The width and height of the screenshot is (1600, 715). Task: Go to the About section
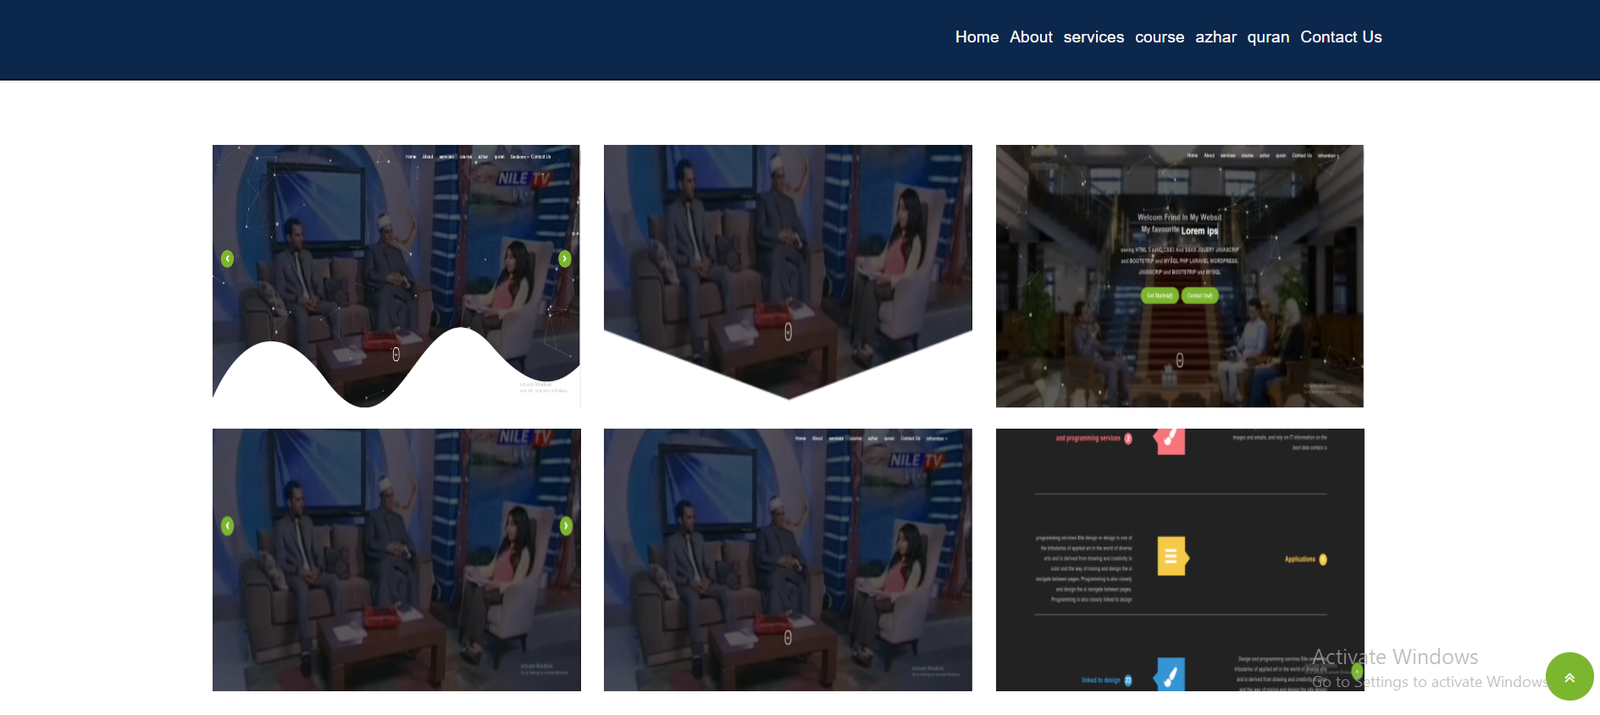pyautogui.click(x=1031, y=37)
